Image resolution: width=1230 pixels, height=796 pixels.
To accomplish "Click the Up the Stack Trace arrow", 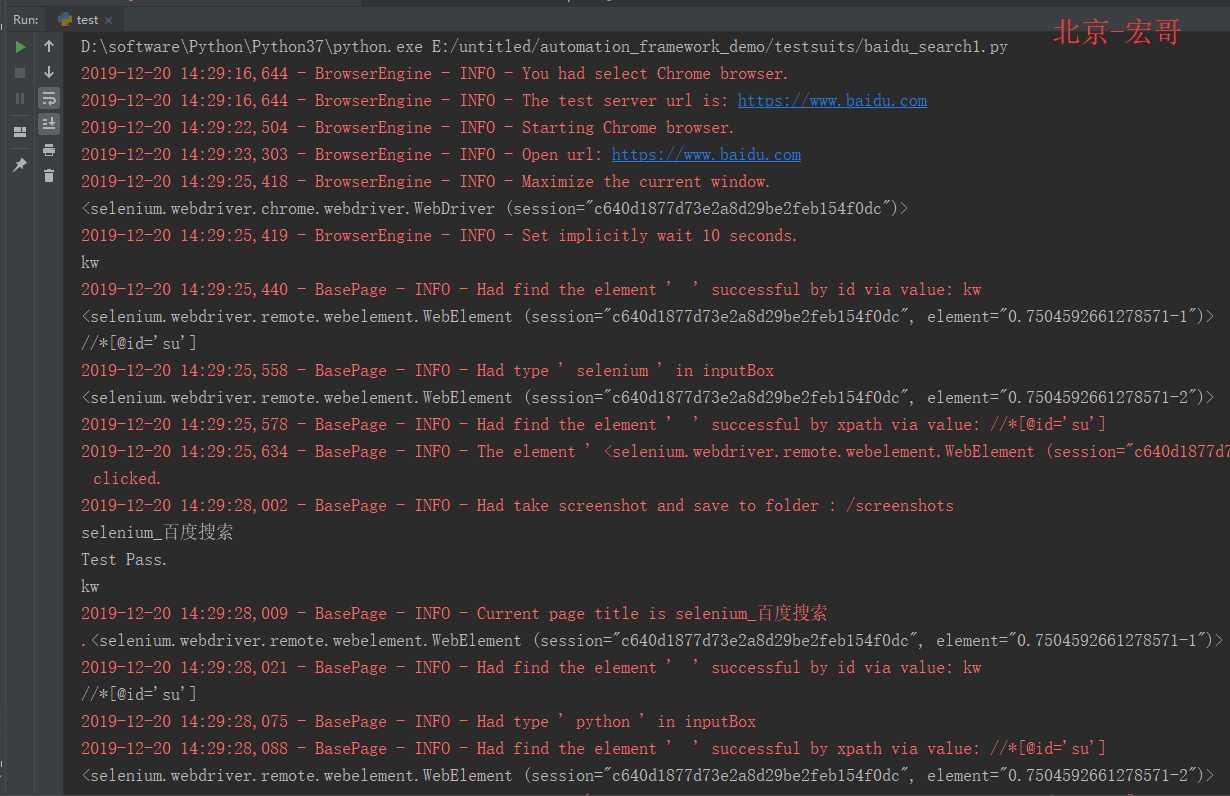I will 49,47.
